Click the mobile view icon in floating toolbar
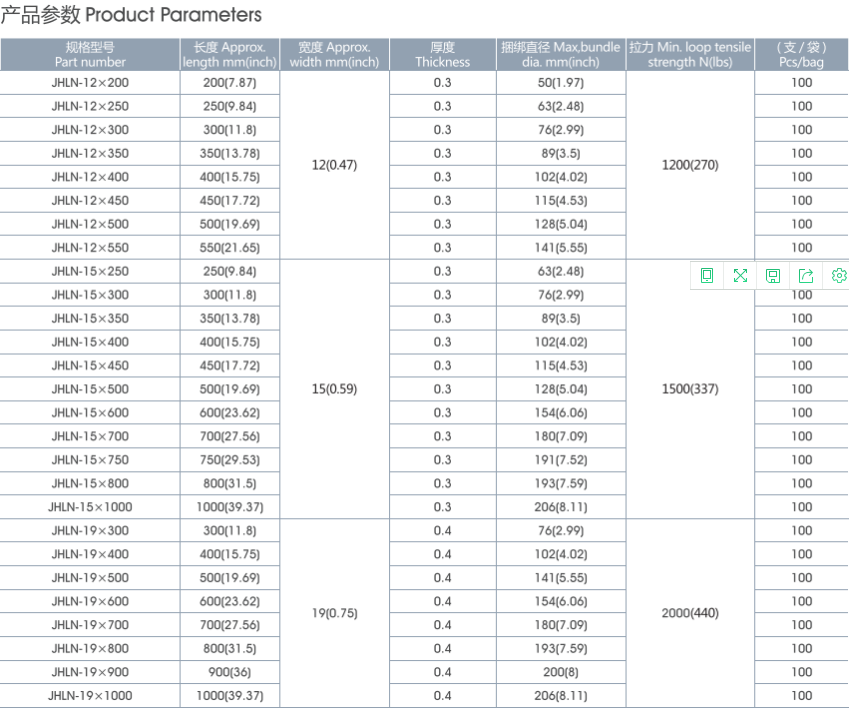The height and width of the screenshot is (711, 849). (x=707, y=276)
